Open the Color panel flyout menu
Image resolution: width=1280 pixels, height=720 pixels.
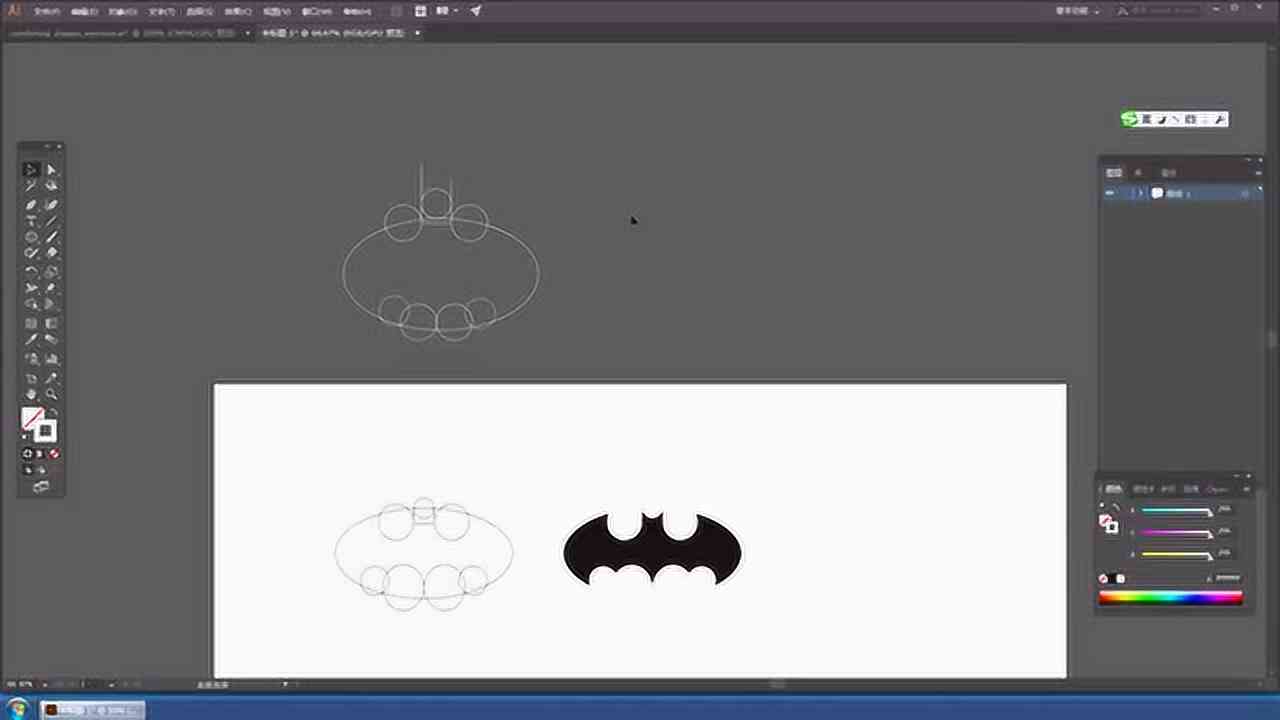point(1247,489)
